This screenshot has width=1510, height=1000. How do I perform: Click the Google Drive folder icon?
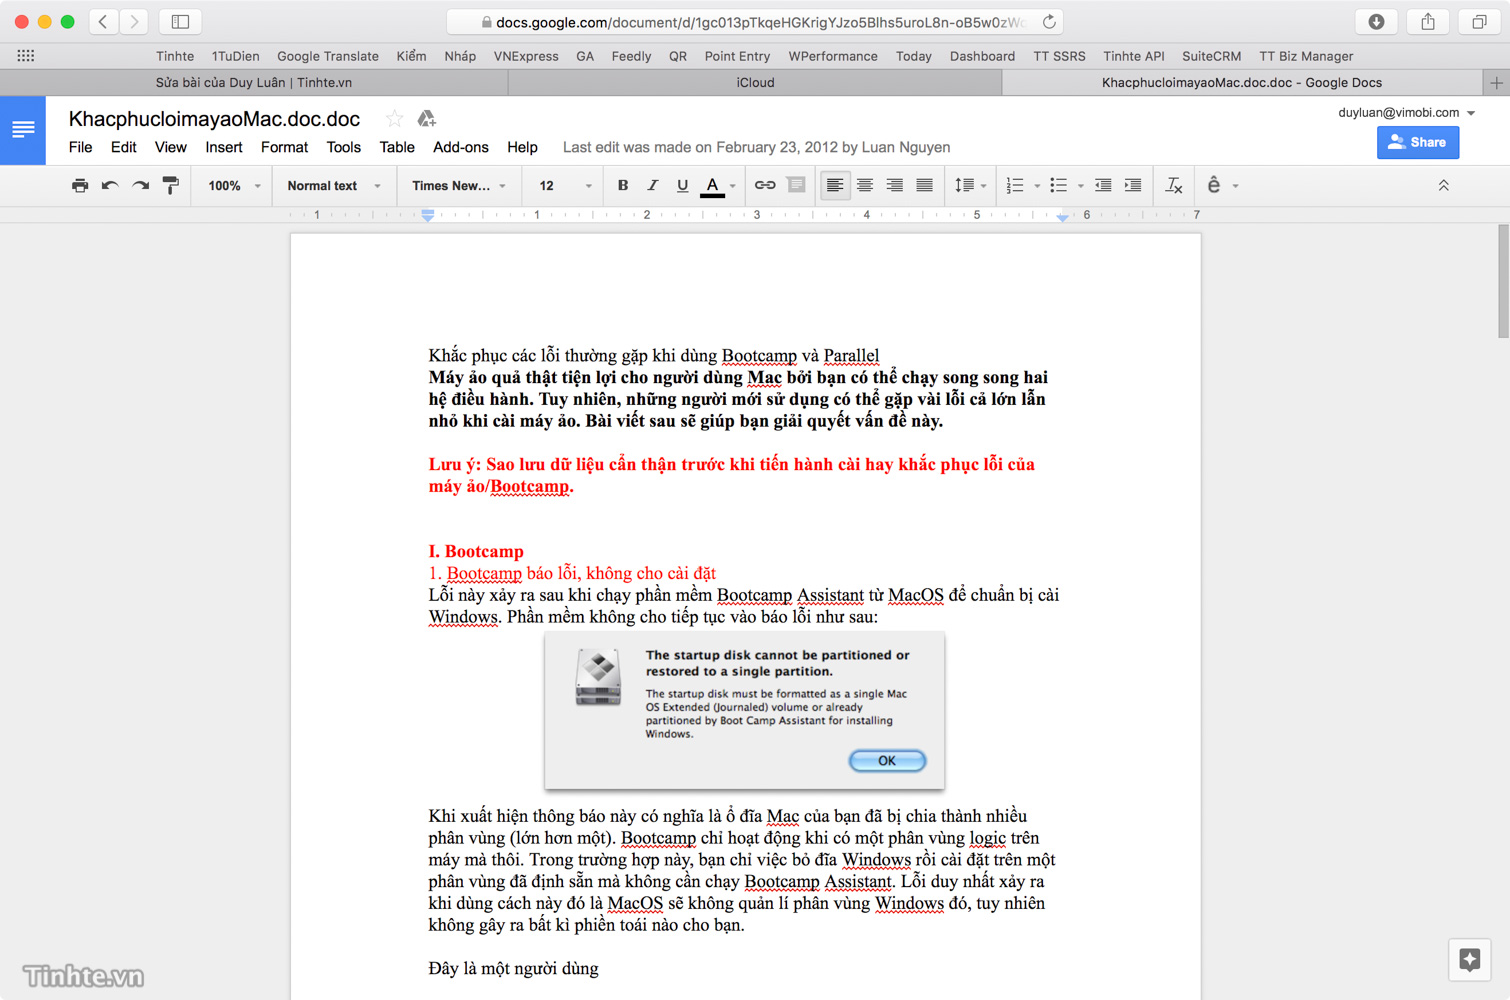click(427, 119)
